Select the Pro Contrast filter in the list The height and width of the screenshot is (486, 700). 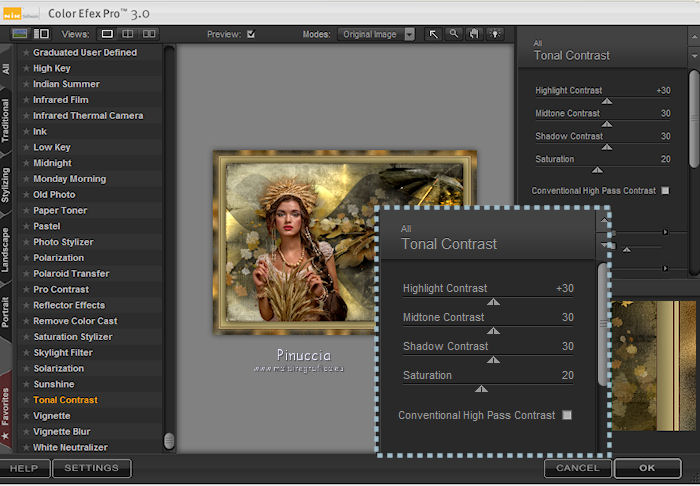coord(61,289)
